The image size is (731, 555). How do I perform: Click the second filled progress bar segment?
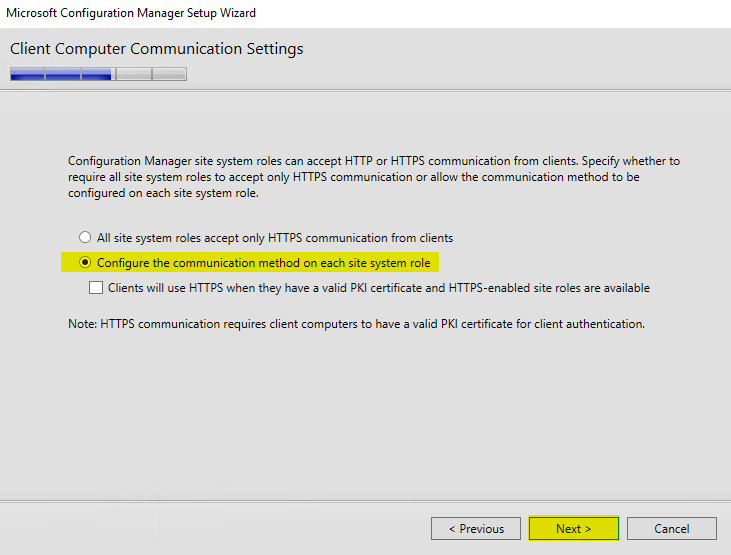coord(63,74)
